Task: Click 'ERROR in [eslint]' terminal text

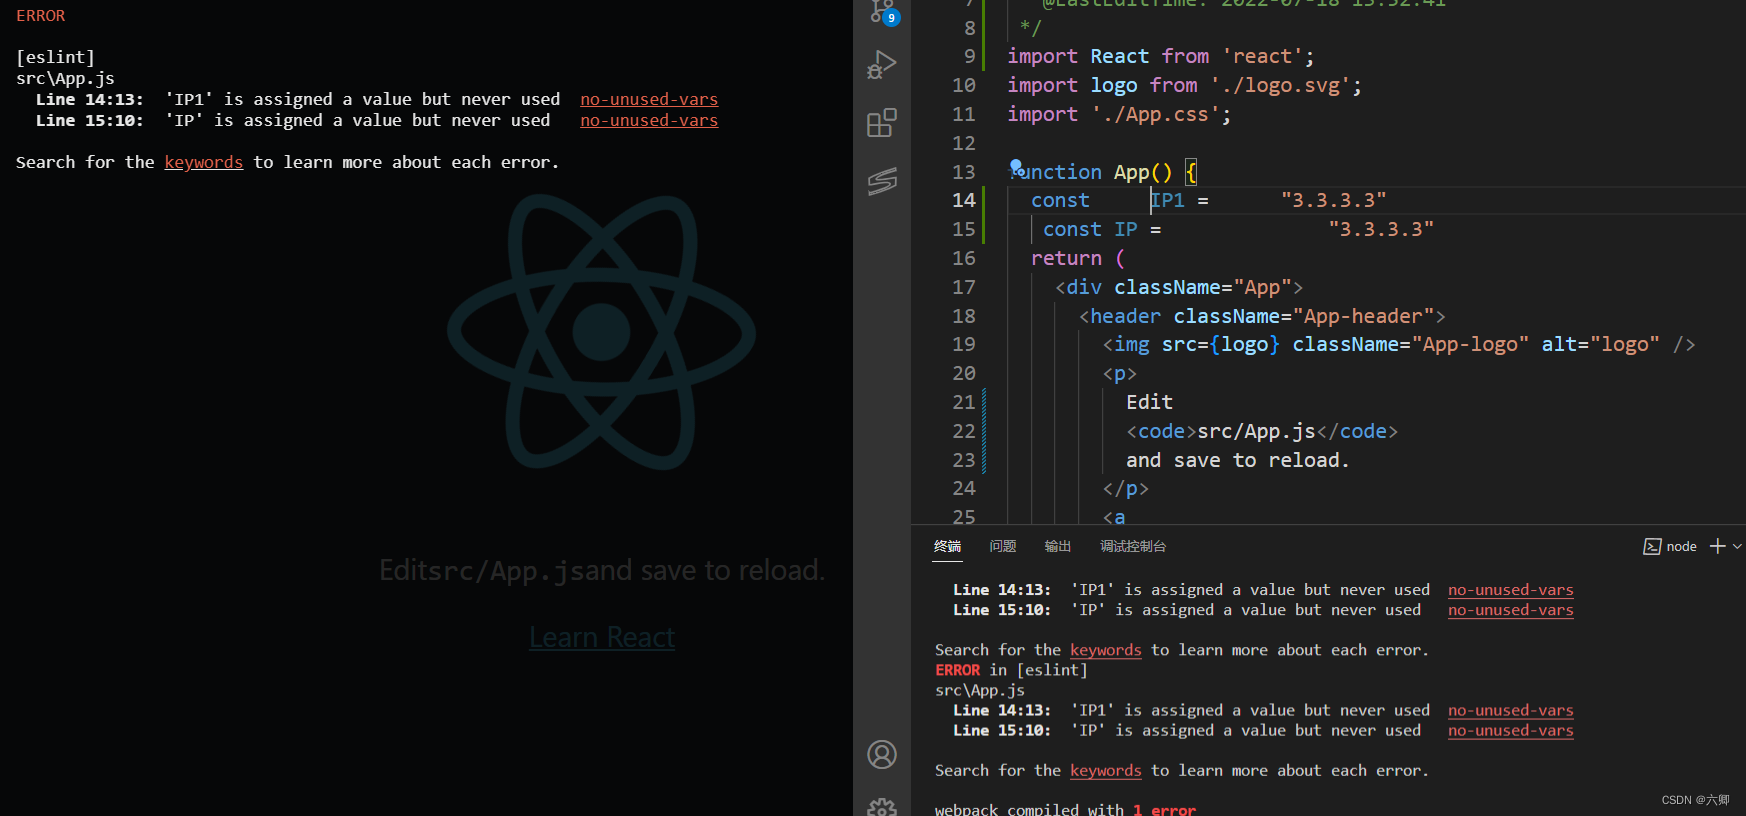Action: [1011, 670]
